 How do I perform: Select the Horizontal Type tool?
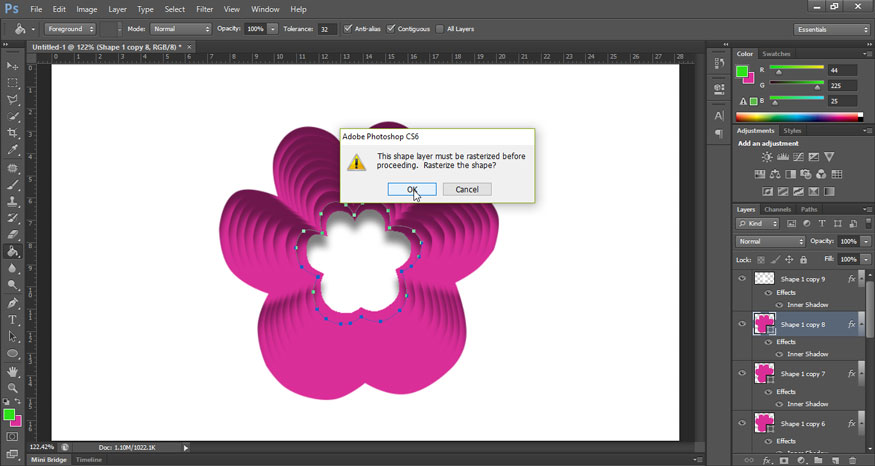[13, 319]
